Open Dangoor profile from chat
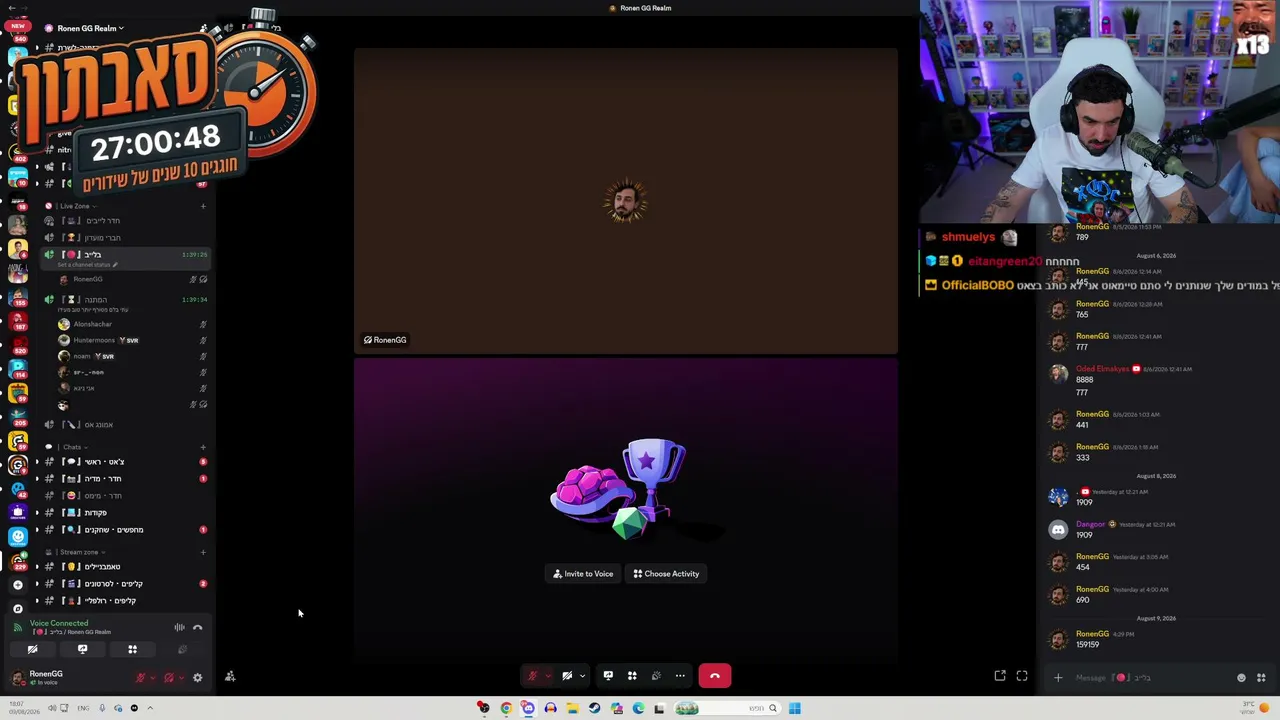 pos(1090,525)
